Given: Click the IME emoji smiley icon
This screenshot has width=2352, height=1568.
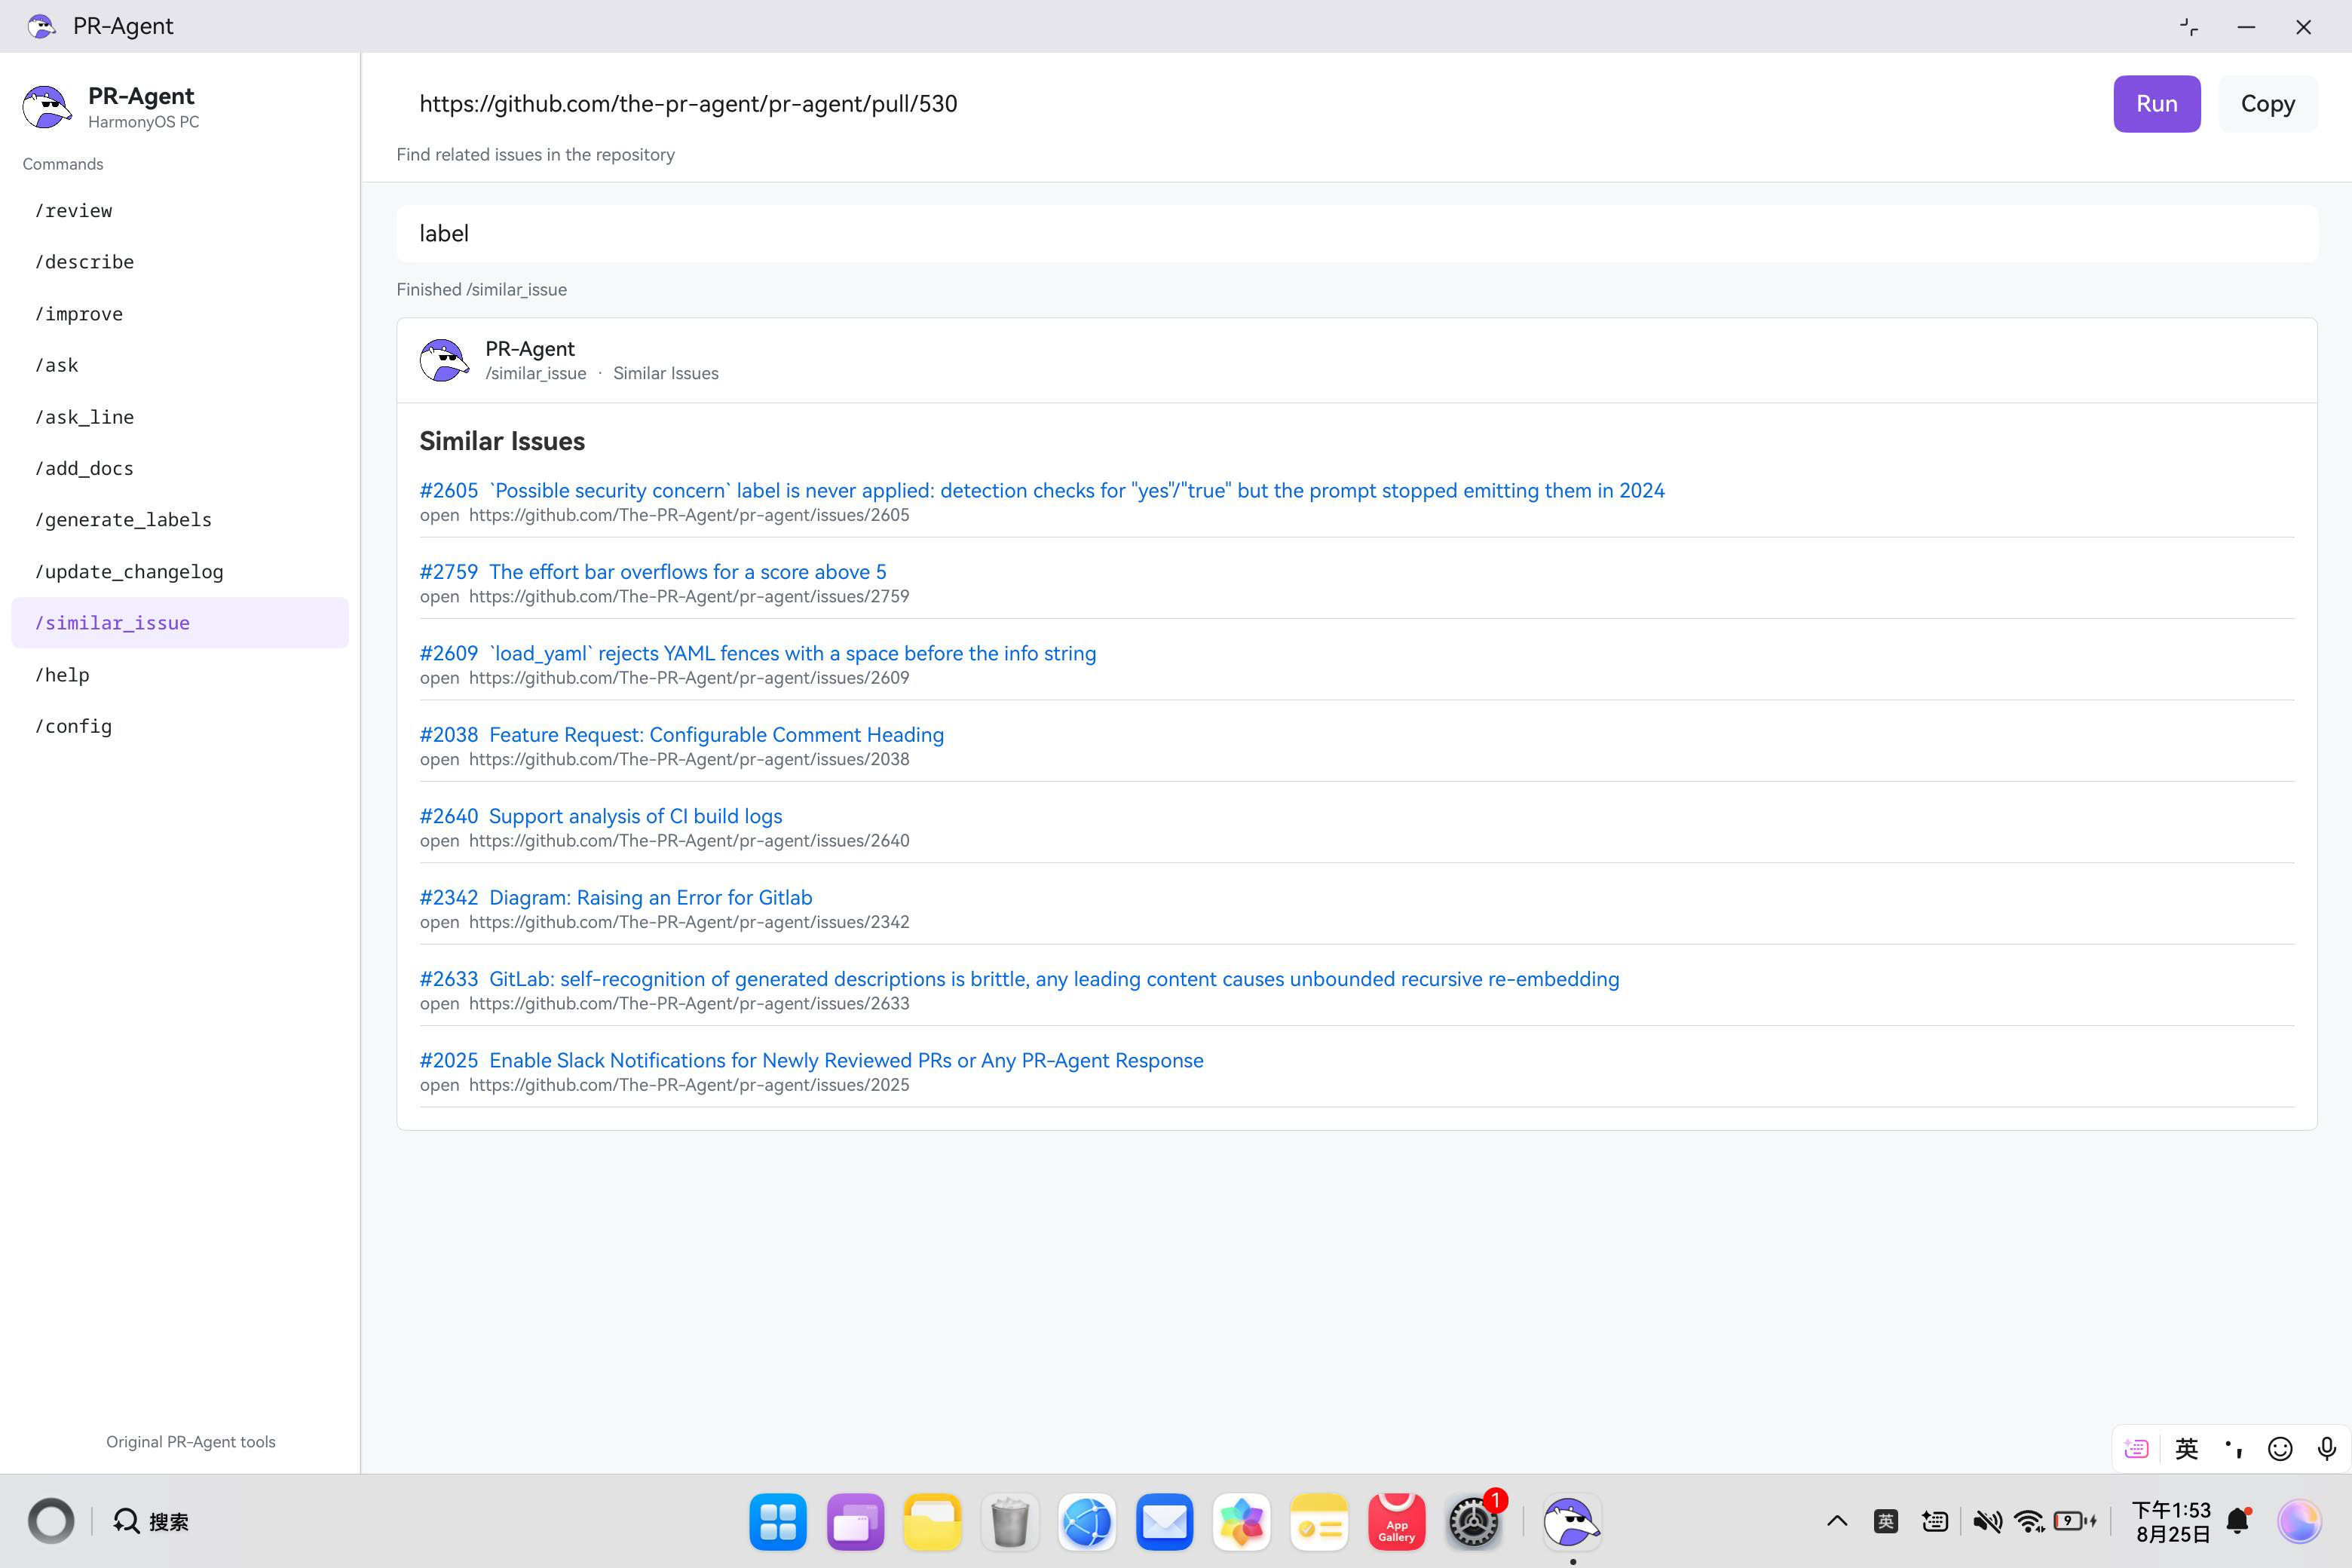Looking at the screenshot, I should click(2280, 1449).
